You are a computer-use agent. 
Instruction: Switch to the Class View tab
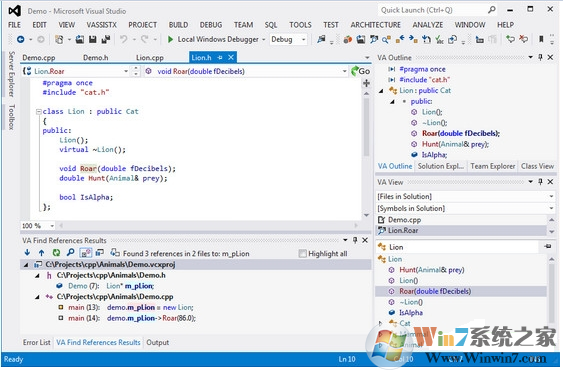pyautogui.click(x=537, y=166)
